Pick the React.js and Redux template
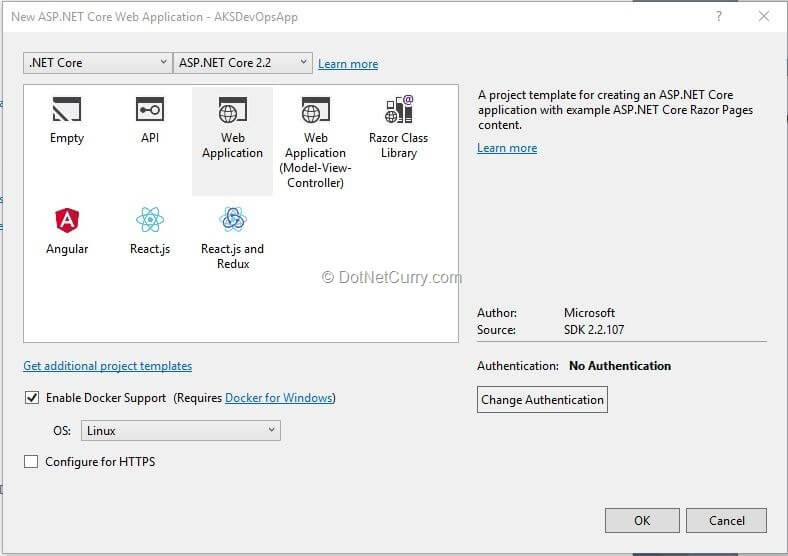Viewport: 788px width, 556px height. (x=233, y=238)
